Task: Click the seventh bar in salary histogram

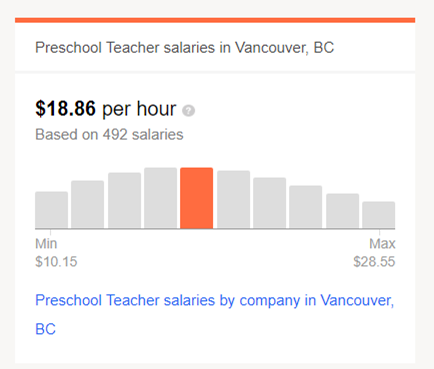Action: pos(270,203)
